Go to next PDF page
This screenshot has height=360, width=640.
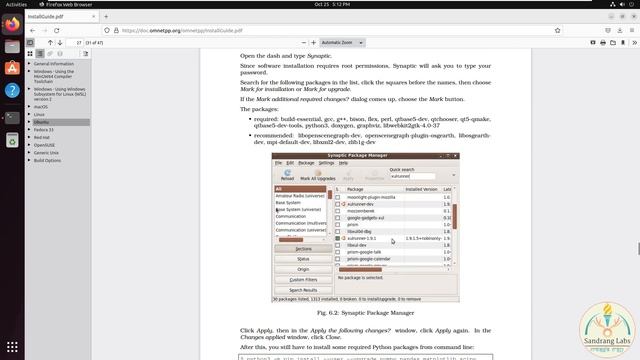click(x=60, y=42)
